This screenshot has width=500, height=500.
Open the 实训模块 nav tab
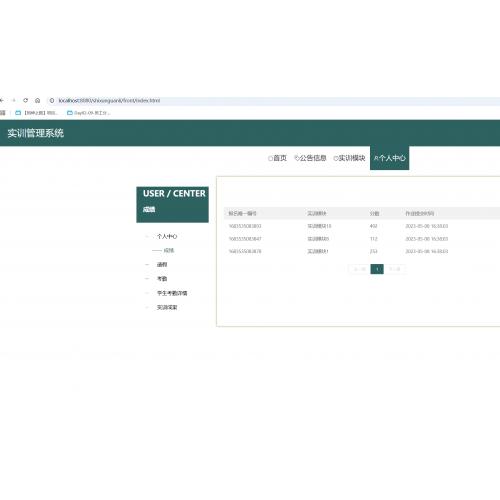coord(349,158)
